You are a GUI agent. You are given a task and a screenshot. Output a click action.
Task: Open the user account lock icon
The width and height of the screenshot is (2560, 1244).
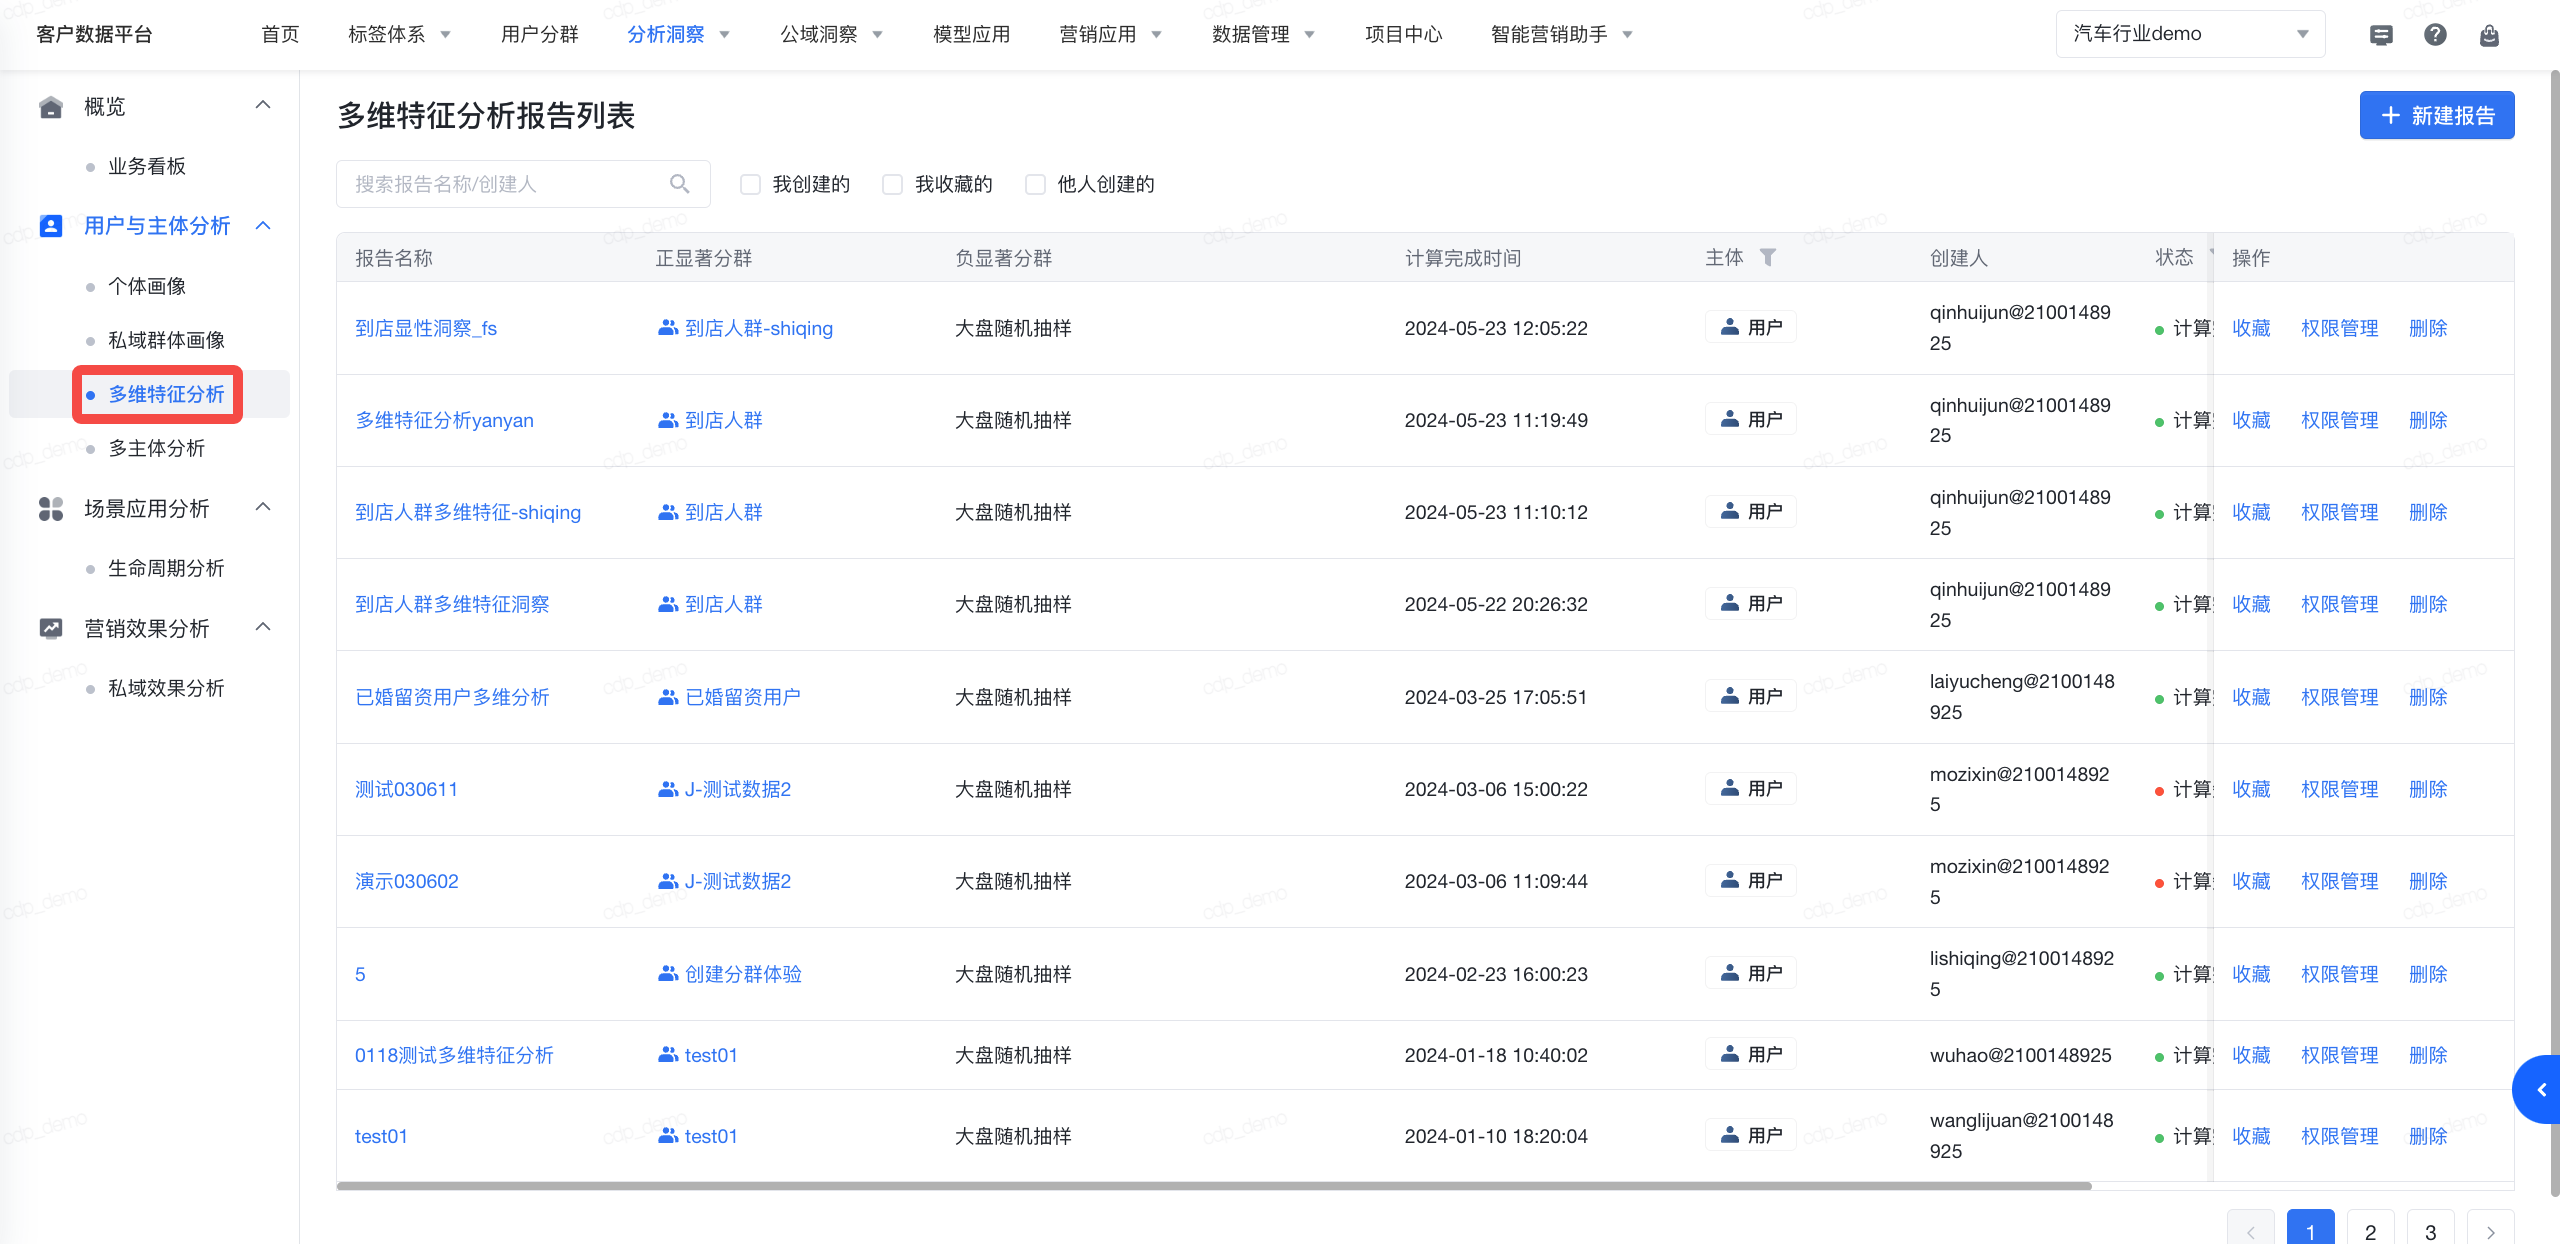[x=2489, y=35]
